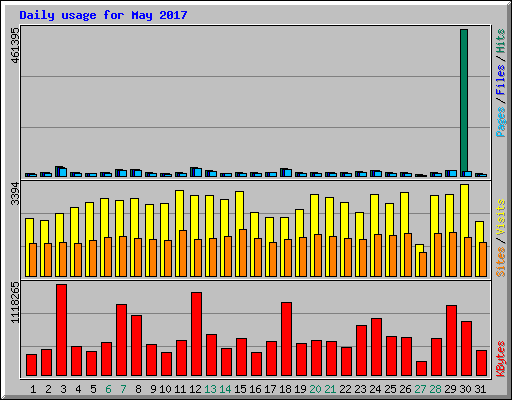The image size is (512, 400).
Task: Click the day 15 x-axis label
Action: click(240, 389)
